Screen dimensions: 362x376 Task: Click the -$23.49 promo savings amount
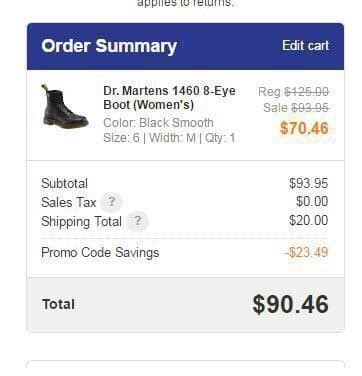coord(307,252)
